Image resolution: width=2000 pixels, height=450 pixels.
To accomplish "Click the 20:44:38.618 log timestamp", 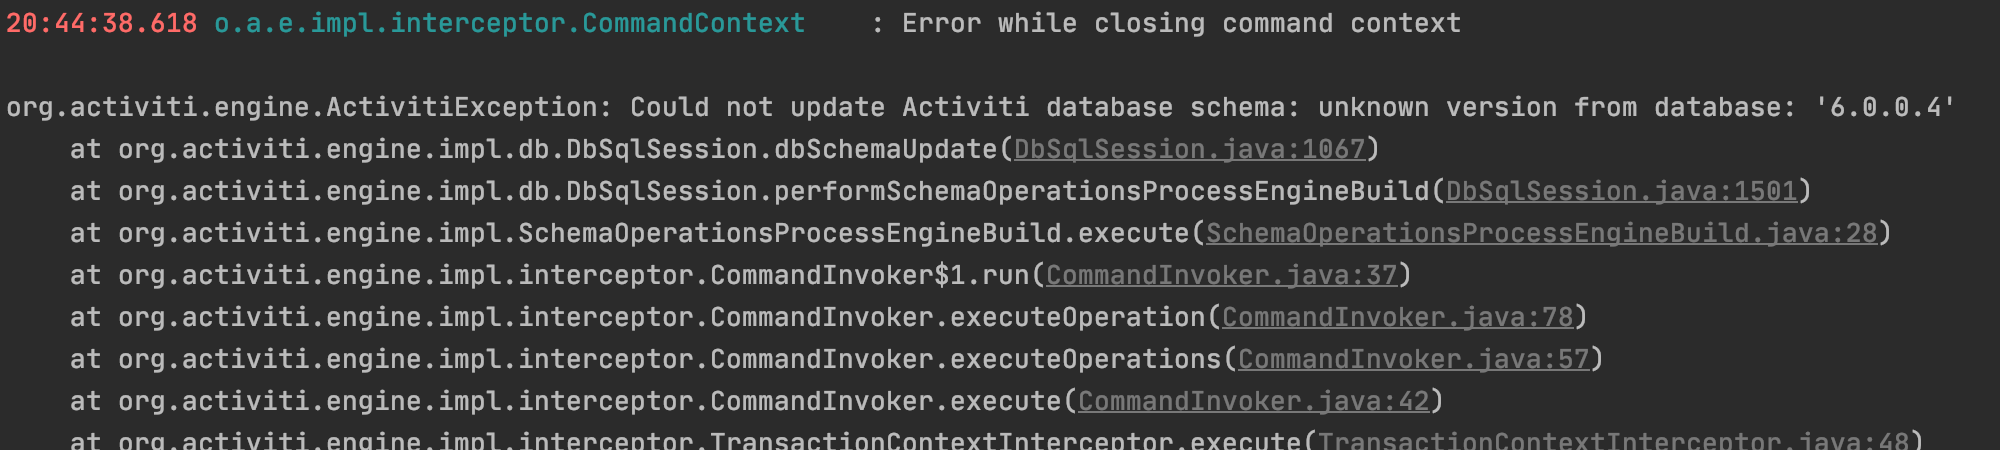I will (x=102, y=23).
